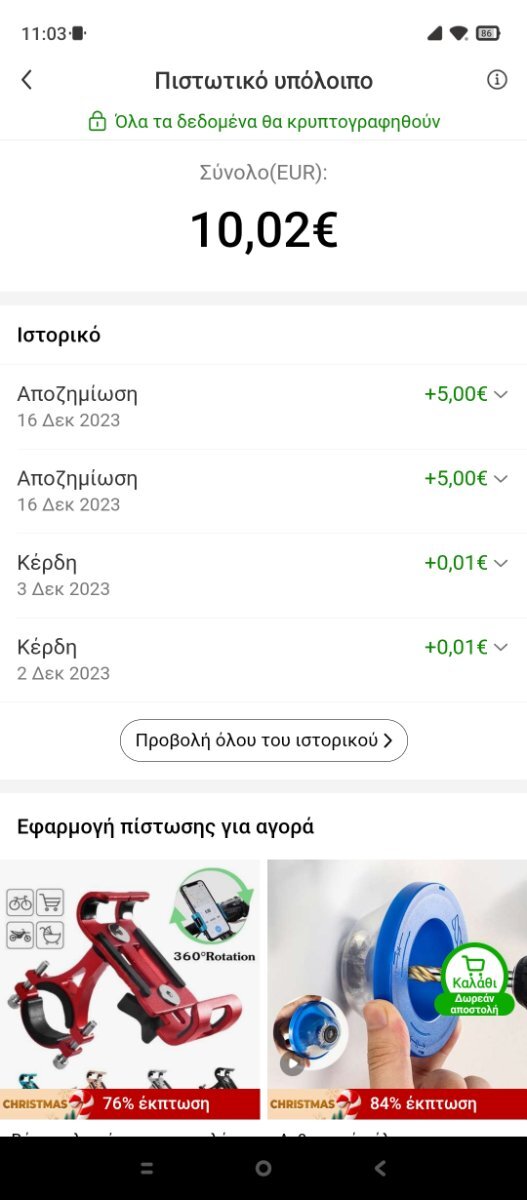Tap the 76% έκπτωση Christmas banner
Image resolution: width=527 pixels, height=1200 pixels.
130,1104
